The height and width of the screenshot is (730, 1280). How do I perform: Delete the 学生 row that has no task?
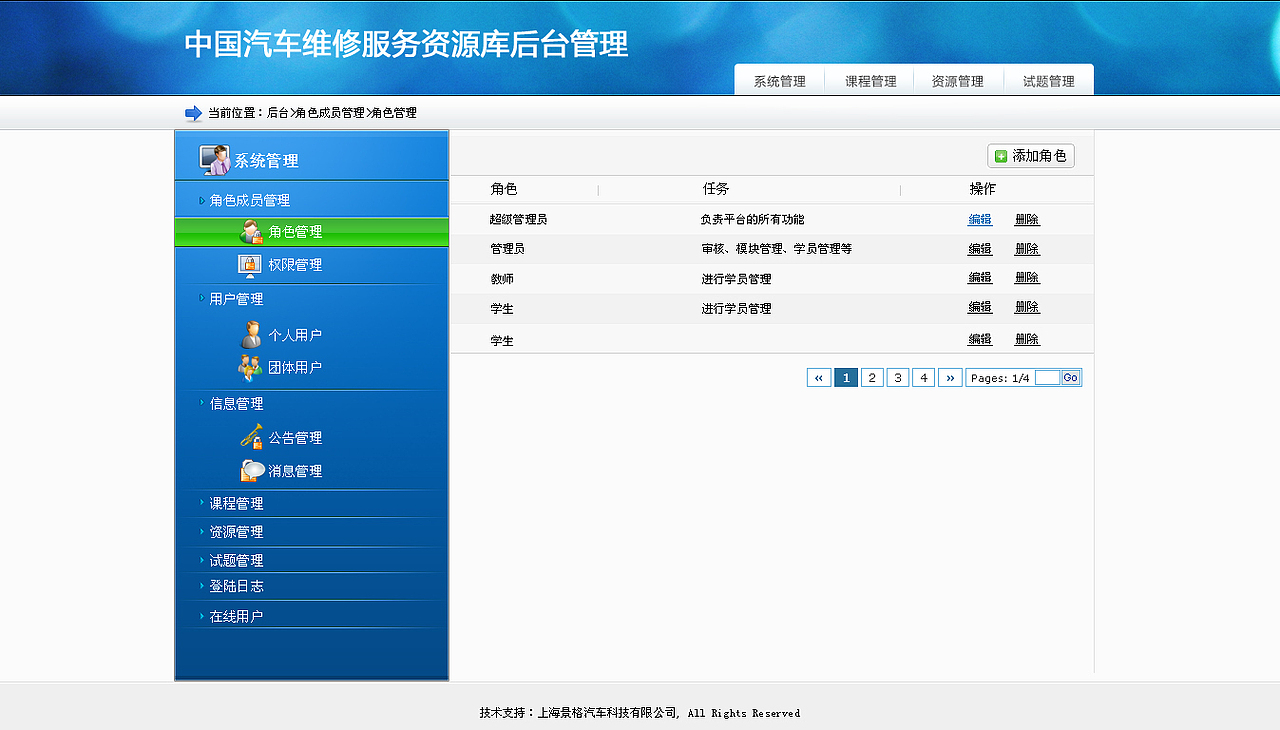coord(1027,339)
